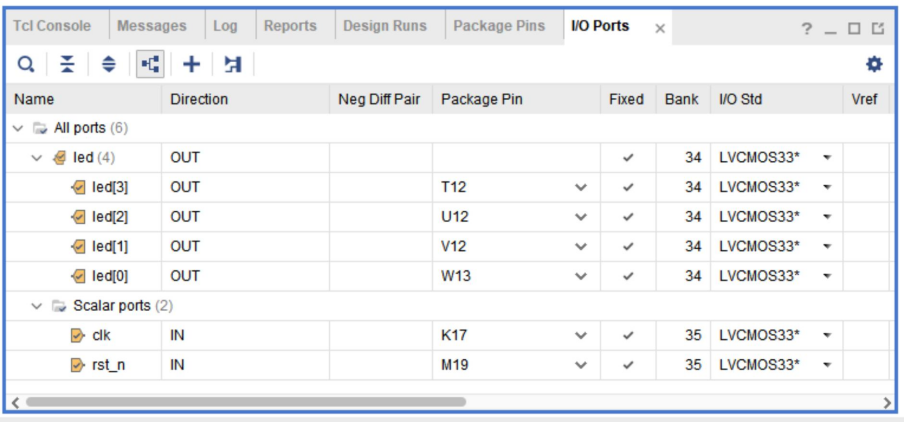Image resolution: width=904 pixels, height=422 pixels.
Task: Sort by Package Pin column header
Action: tap(482, 99)
